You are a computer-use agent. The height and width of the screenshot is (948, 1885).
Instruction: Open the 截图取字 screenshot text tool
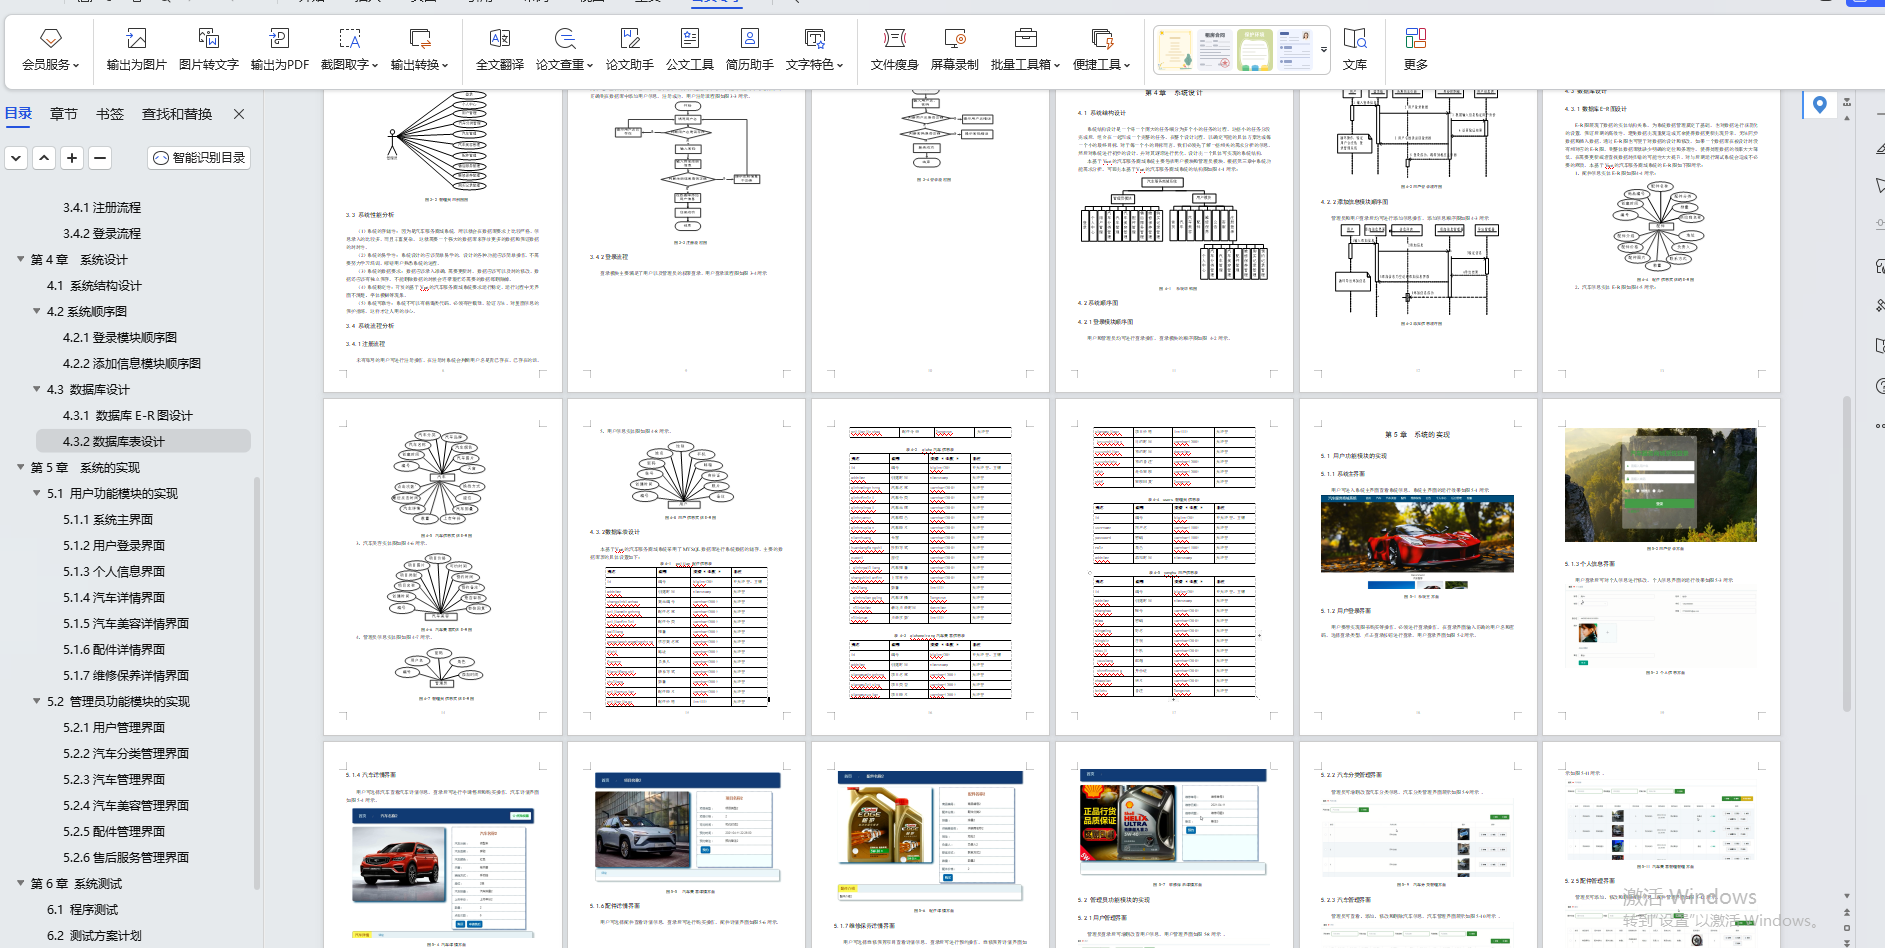[x=349, y=49]
